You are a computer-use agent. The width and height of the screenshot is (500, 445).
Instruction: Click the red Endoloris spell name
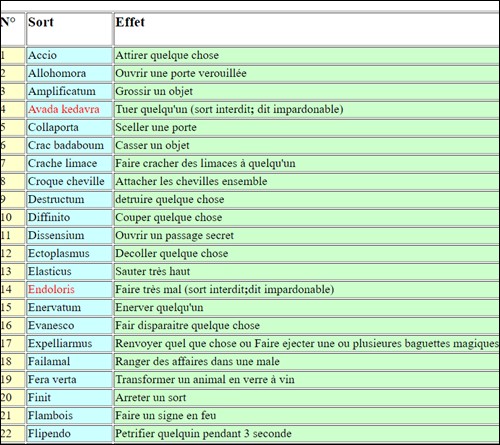coord(51,289)
